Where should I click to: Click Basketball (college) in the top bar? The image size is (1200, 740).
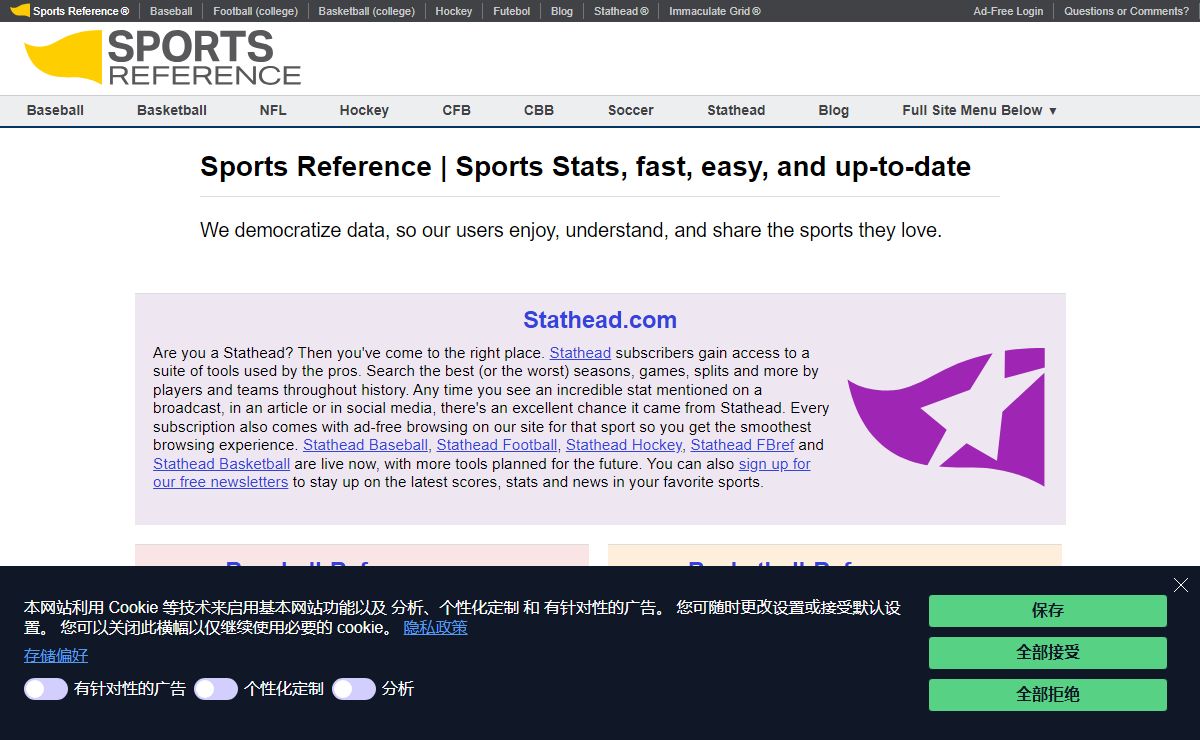point(367,11)
